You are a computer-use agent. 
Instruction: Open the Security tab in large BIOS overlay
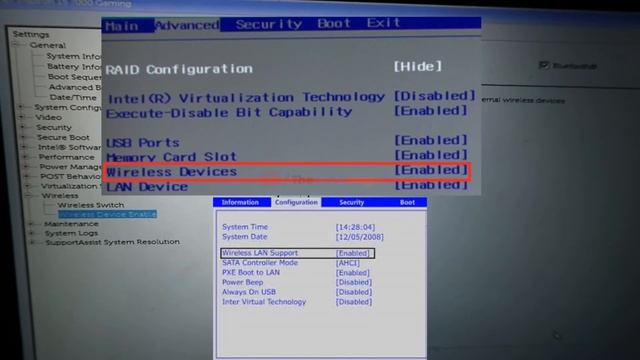click(x=269, y=24)
